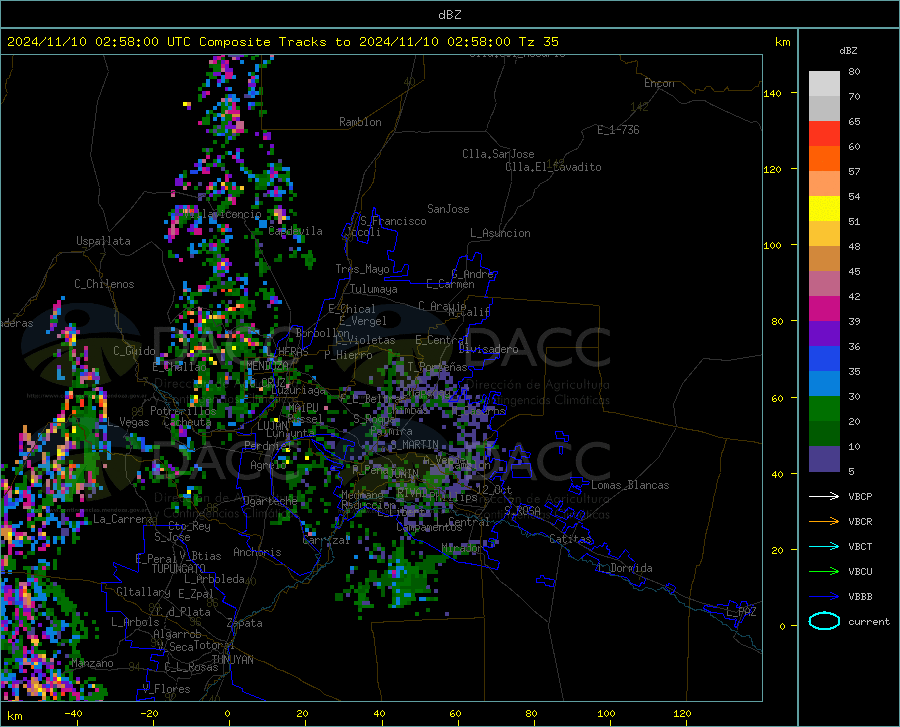Click the S_MARTIN label on map
900x727 pixels.
click(x=414, y=445)
